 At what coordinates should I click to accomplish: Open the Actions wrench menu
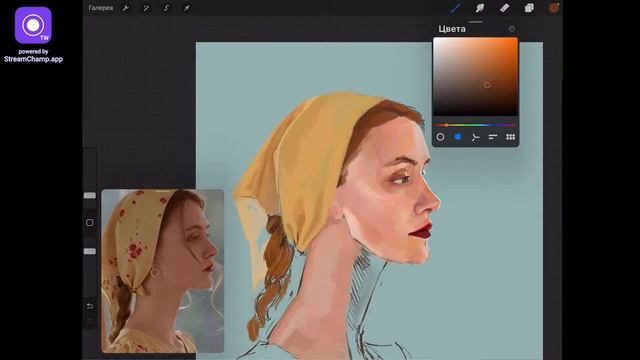(126, 8)
